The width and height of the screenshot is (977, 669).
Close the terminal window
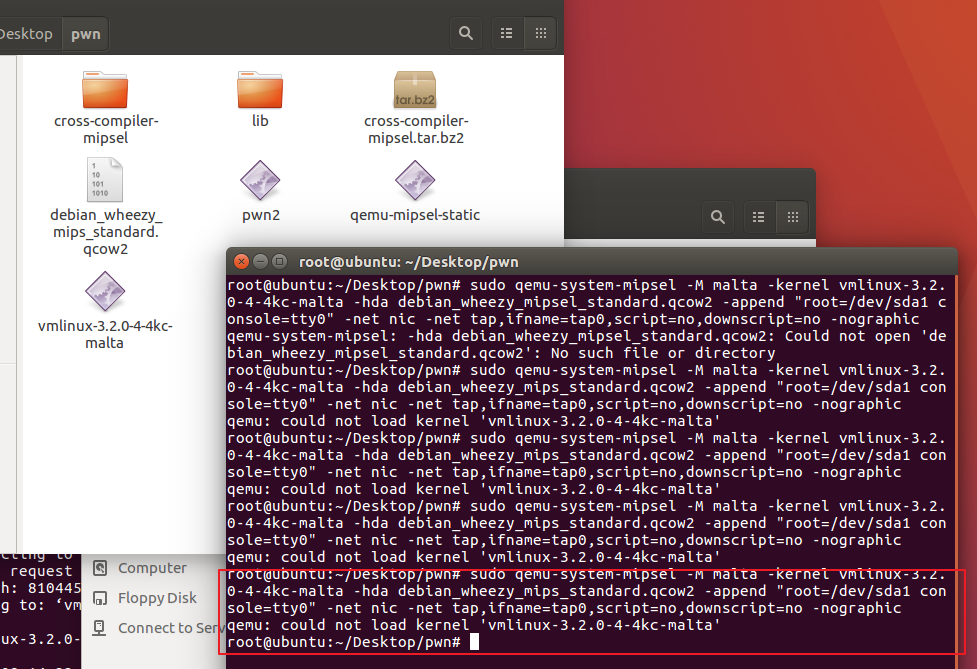(x=241, y=262)
